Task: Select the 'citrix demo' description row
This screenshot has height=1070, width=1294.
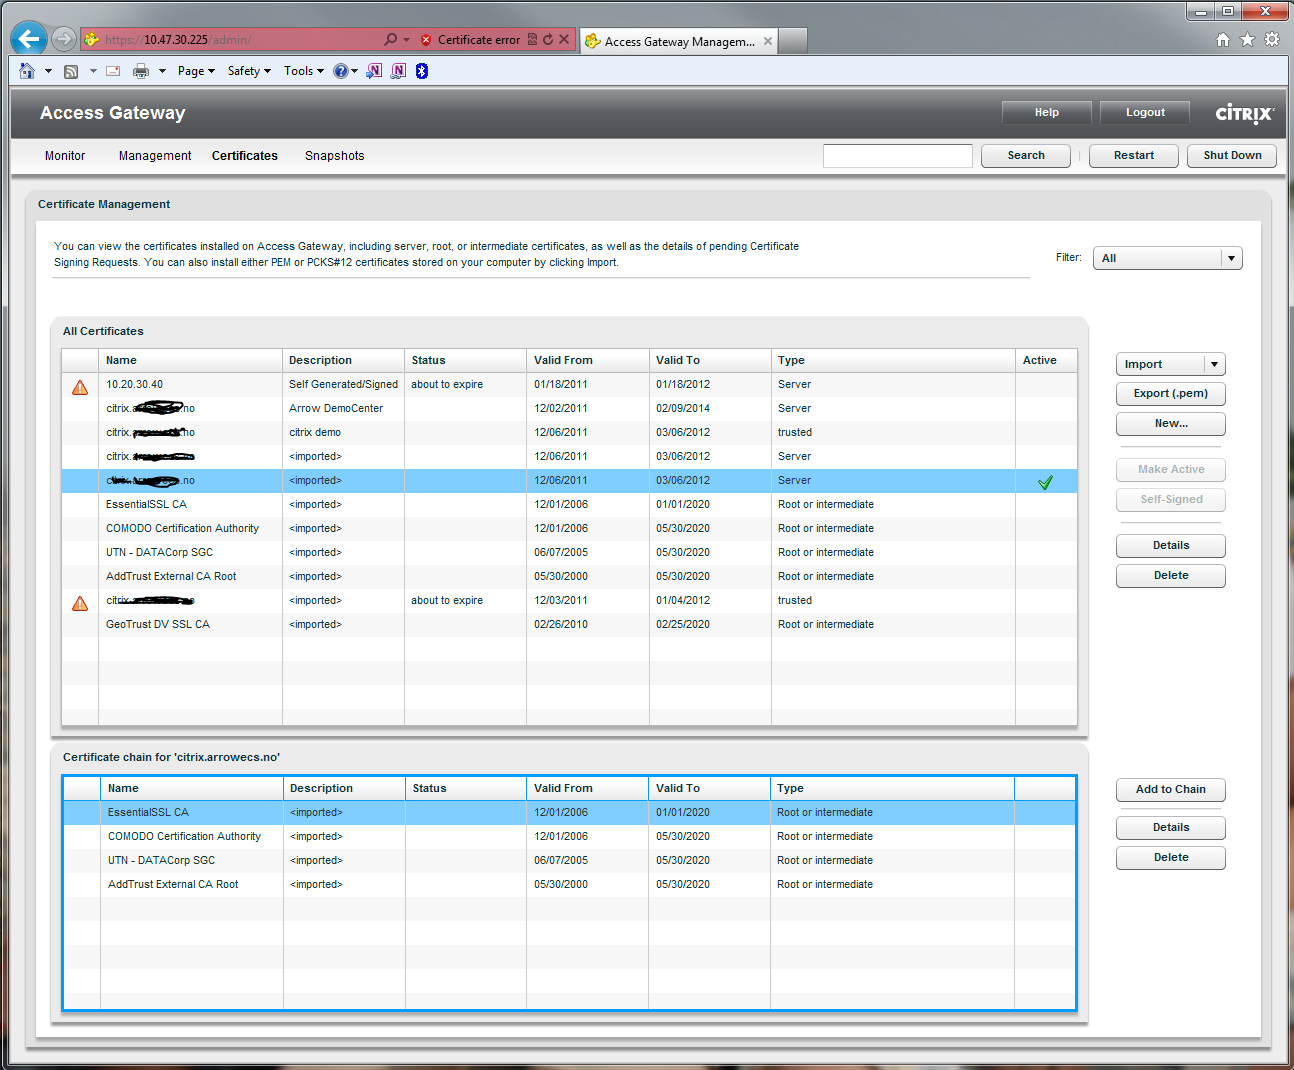Action: tap(569, 432)
